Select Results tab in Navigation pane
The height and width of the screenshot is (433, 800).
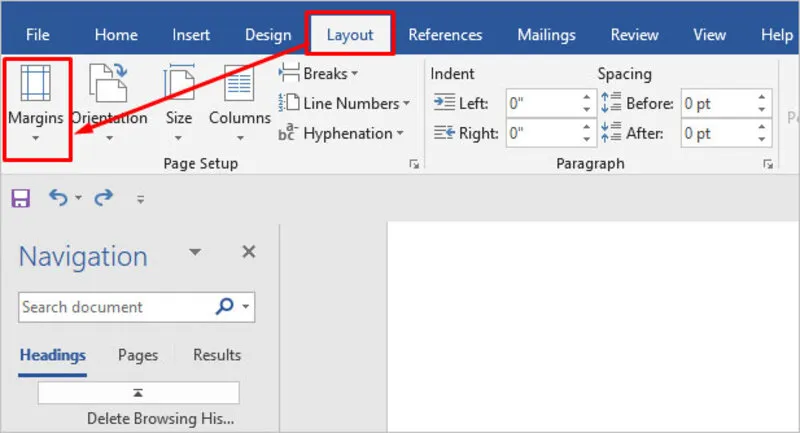tap(217, 355)
